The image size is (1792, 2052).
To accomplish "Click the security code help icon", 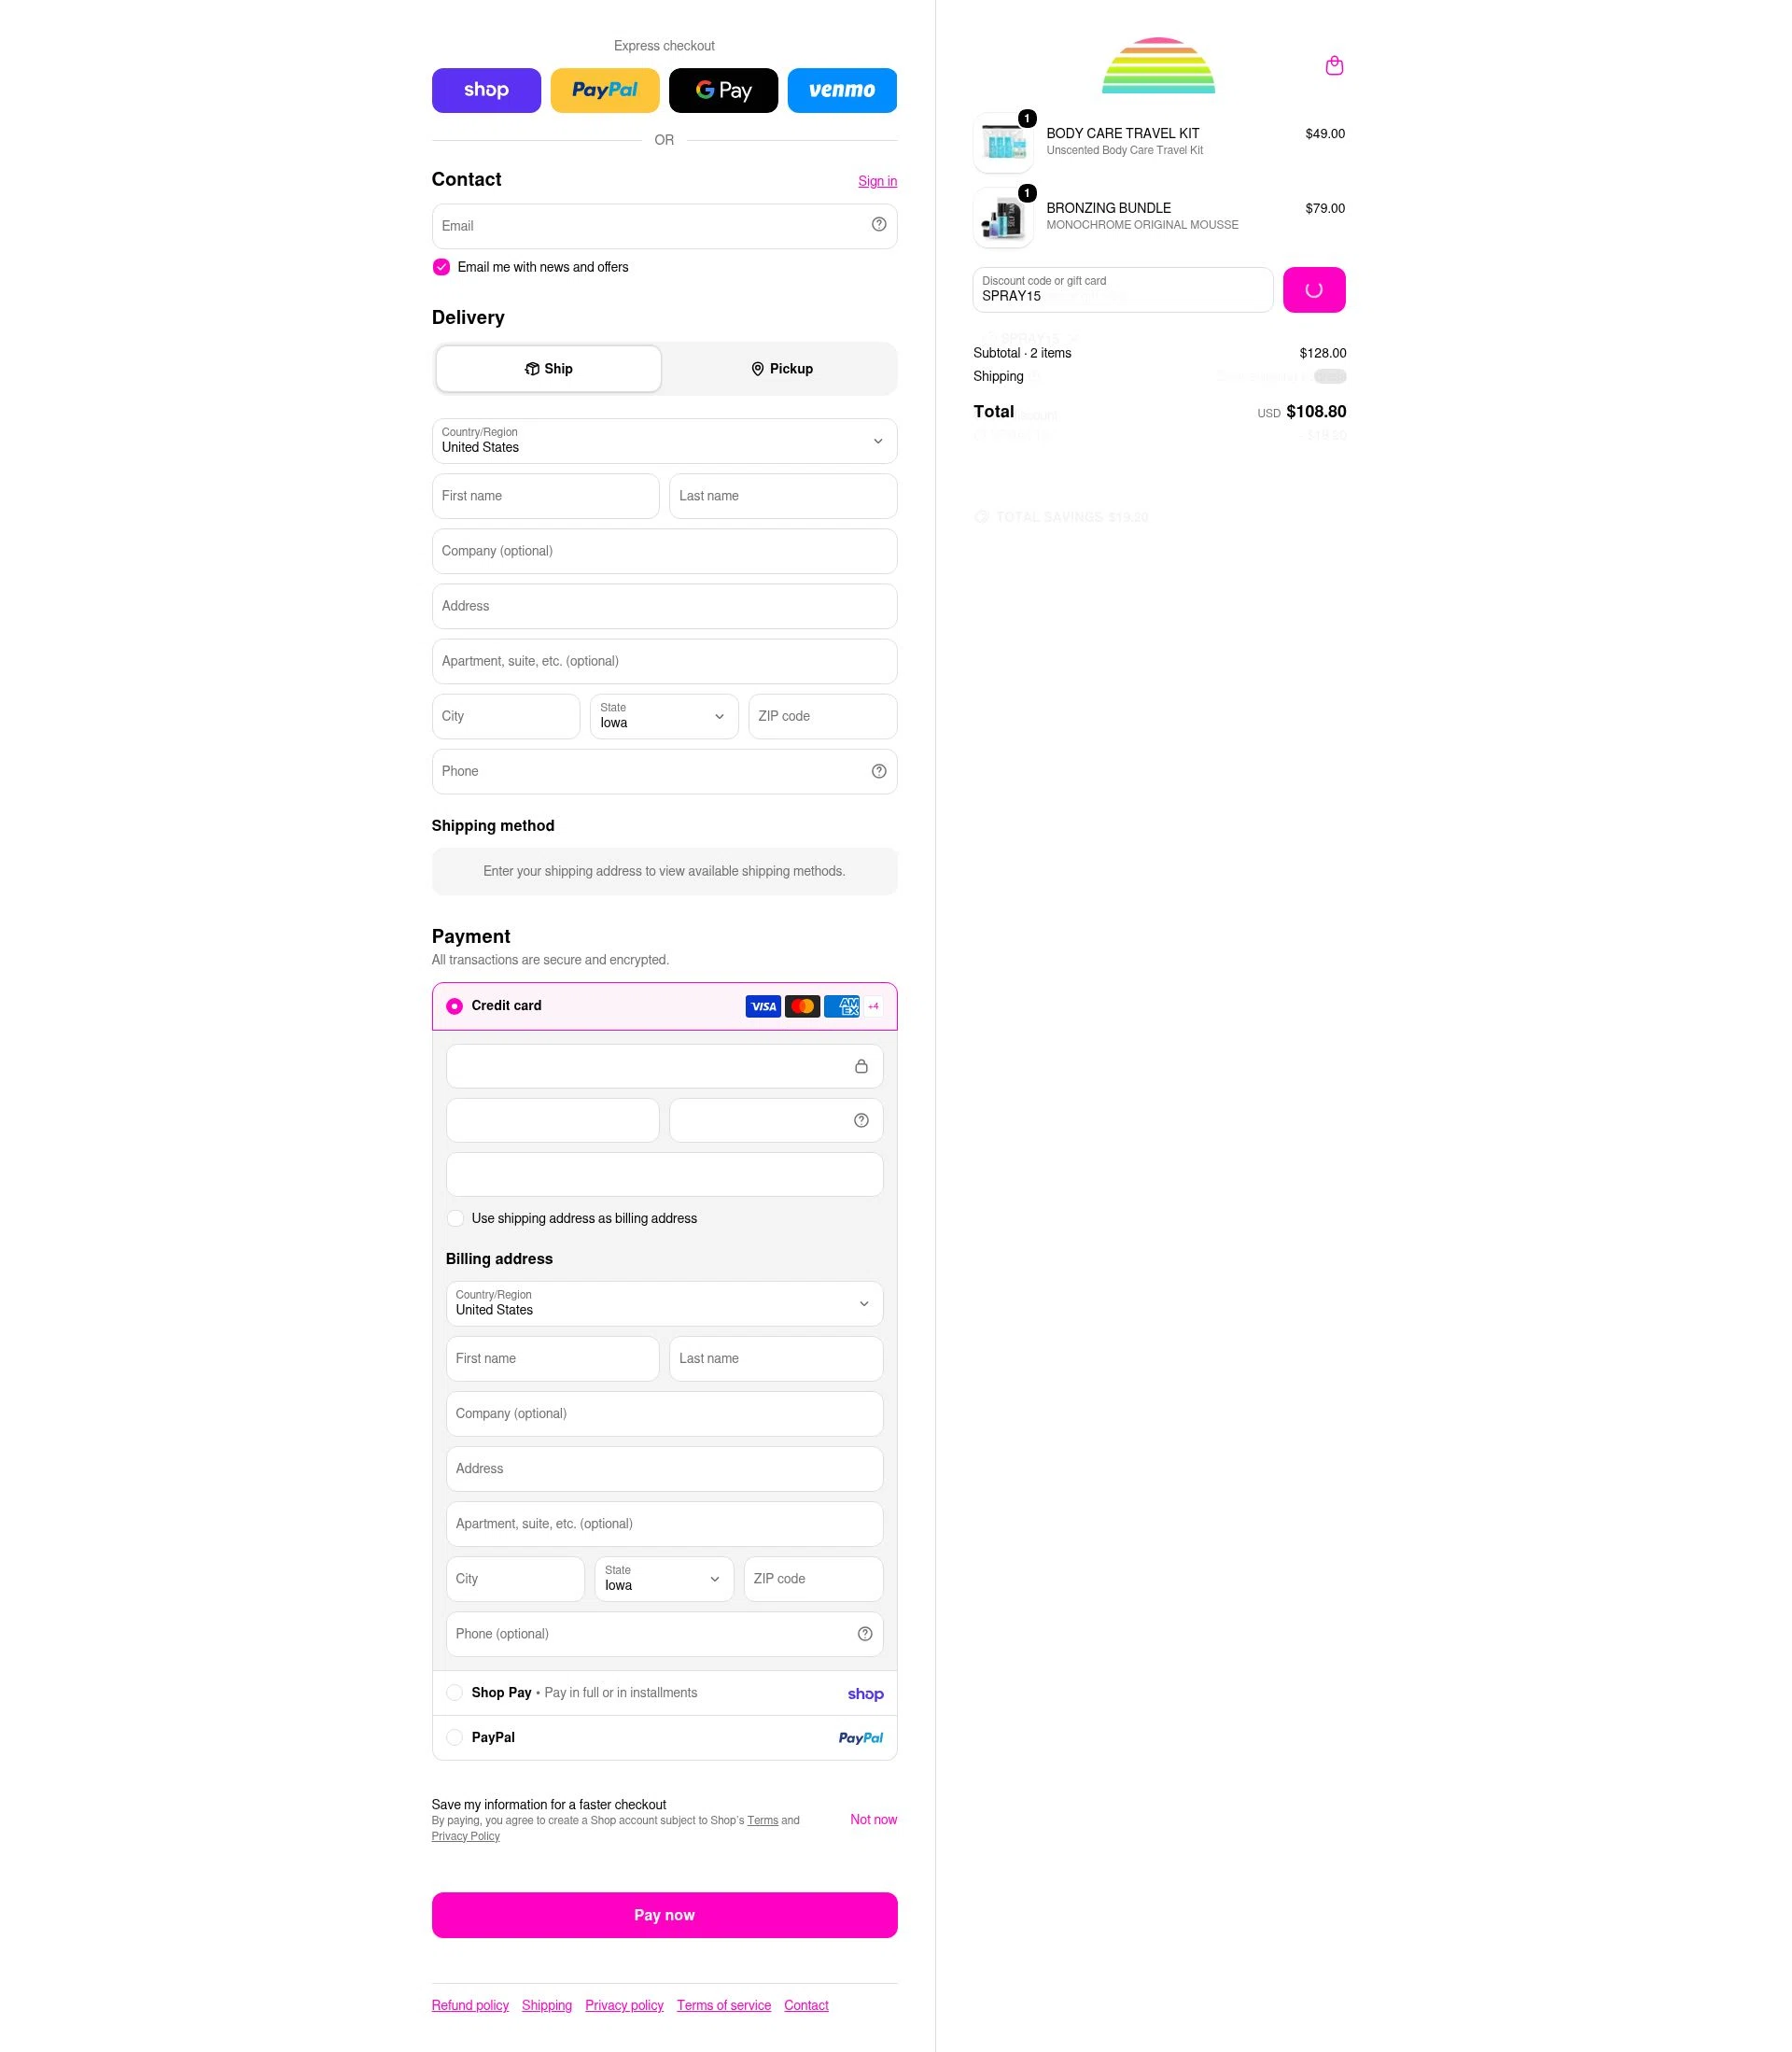I will coord(861,1120).
